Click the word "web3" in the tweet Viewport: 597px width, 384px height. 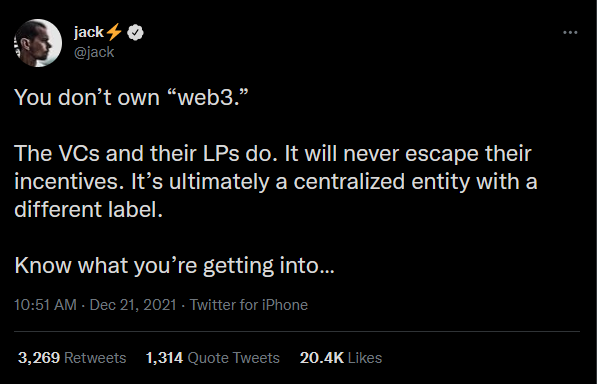coord(205,98)
